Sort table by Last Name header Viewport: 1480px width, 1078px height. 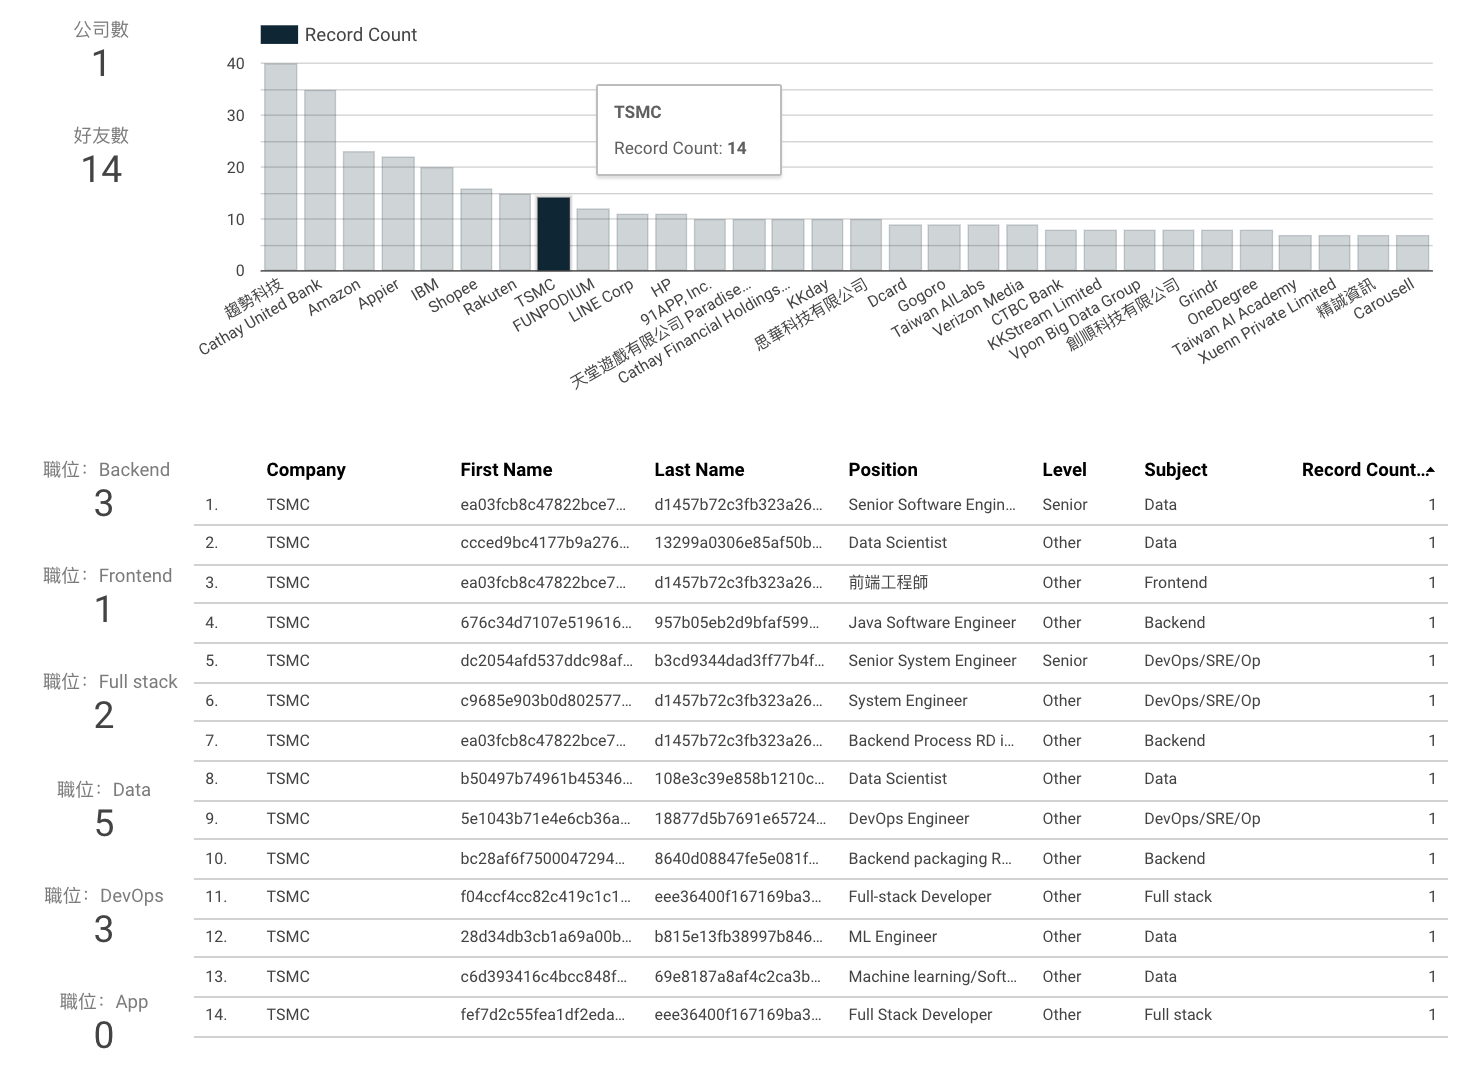tap(699, 470)
